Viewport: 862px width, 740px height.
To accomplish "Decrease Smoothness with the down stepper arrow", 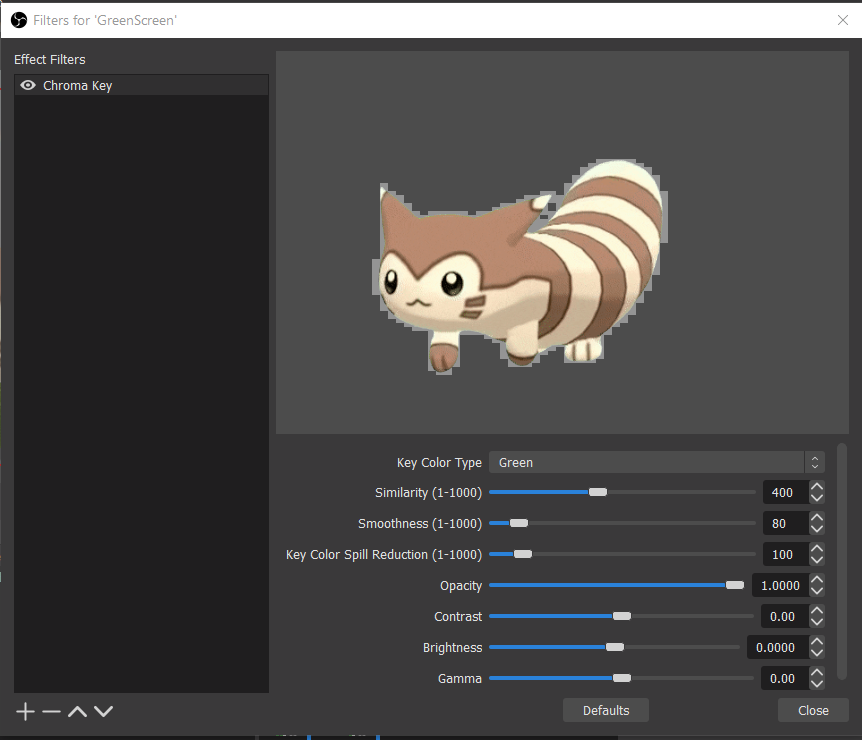I will [x=817, y=529].
